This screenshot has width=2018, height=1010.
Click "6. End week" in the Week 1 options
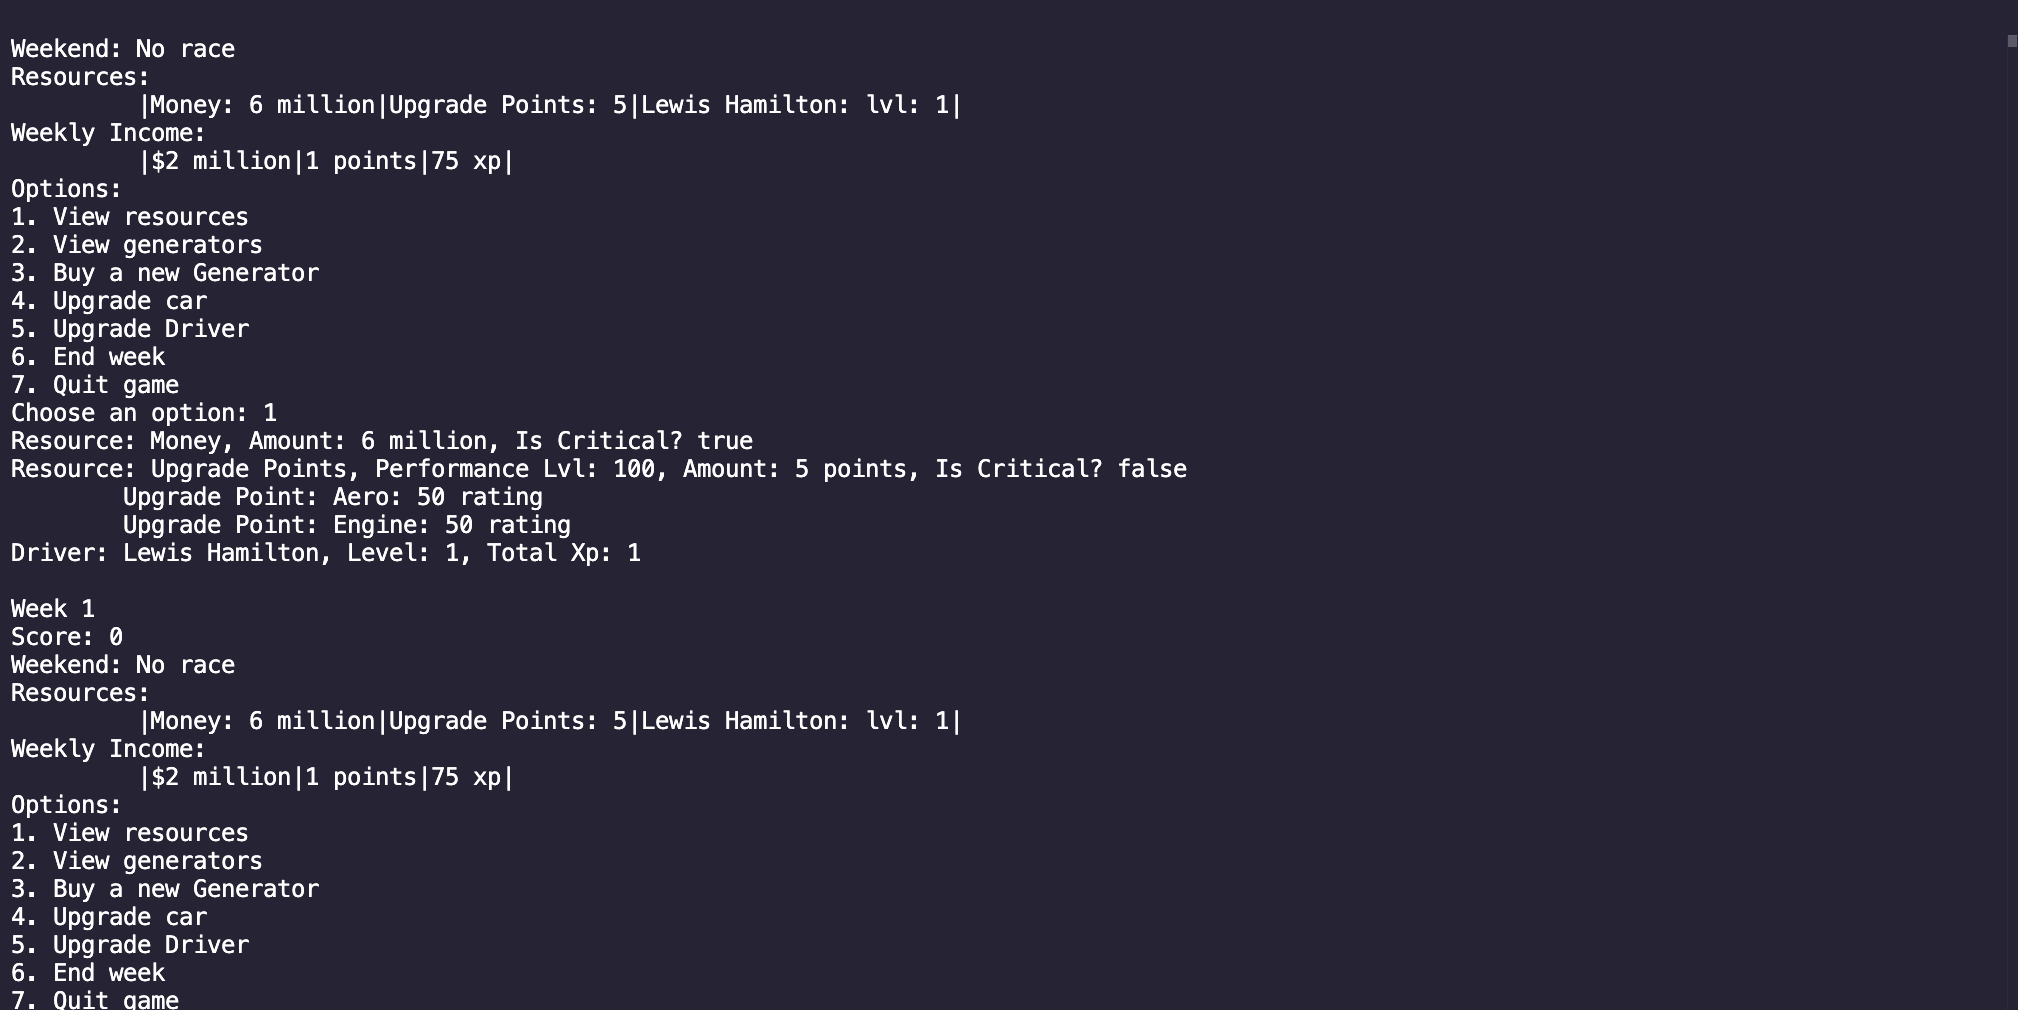pos(87,973)
